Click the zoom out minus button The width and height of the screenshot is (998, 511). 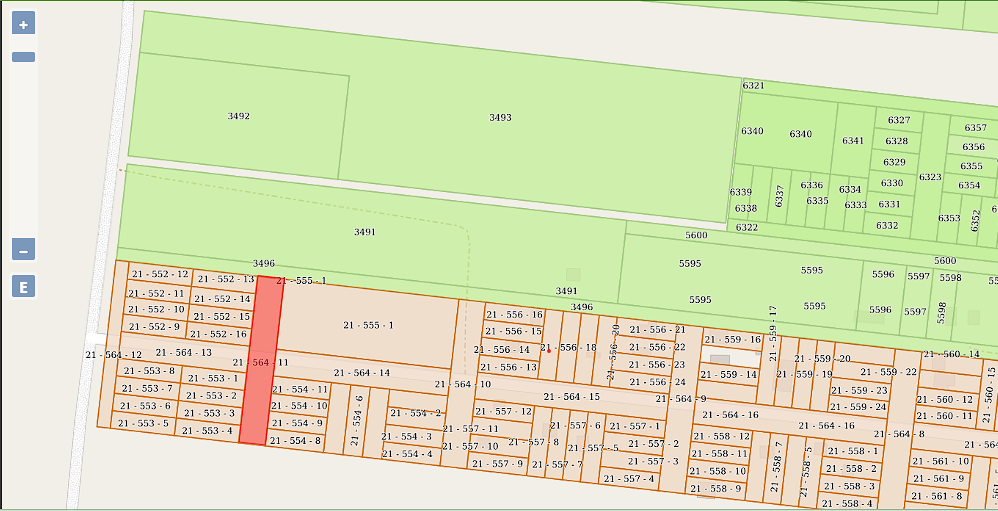tap(23, 250)
